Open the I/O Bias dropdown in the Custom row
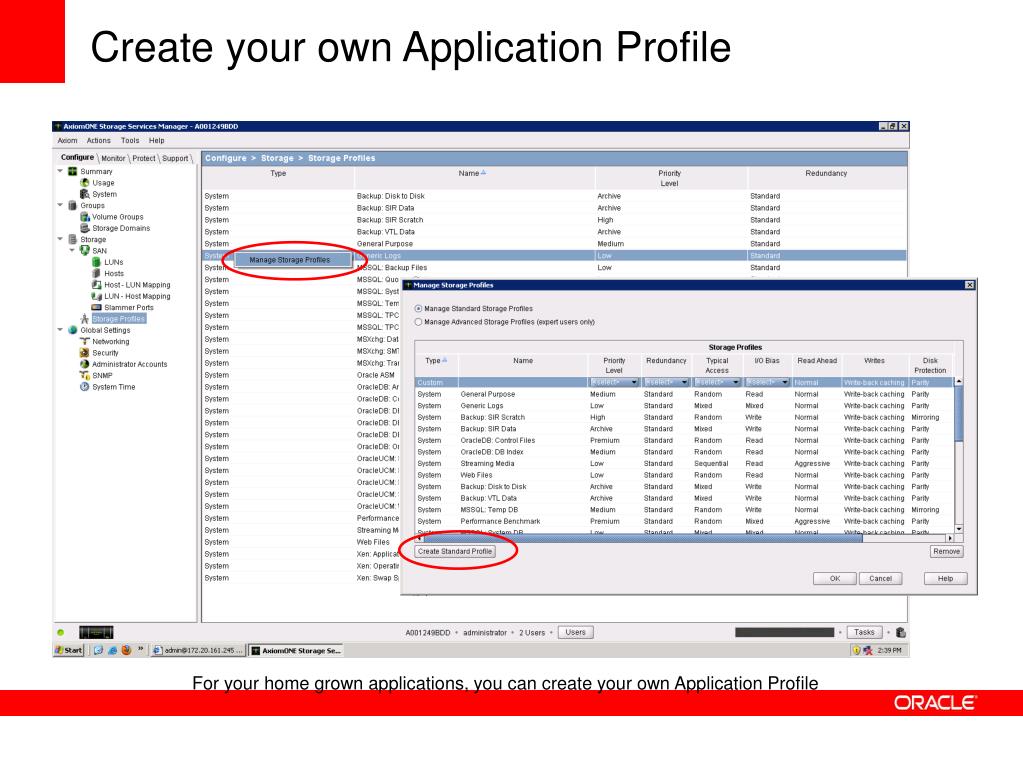 tap(767, 382)
